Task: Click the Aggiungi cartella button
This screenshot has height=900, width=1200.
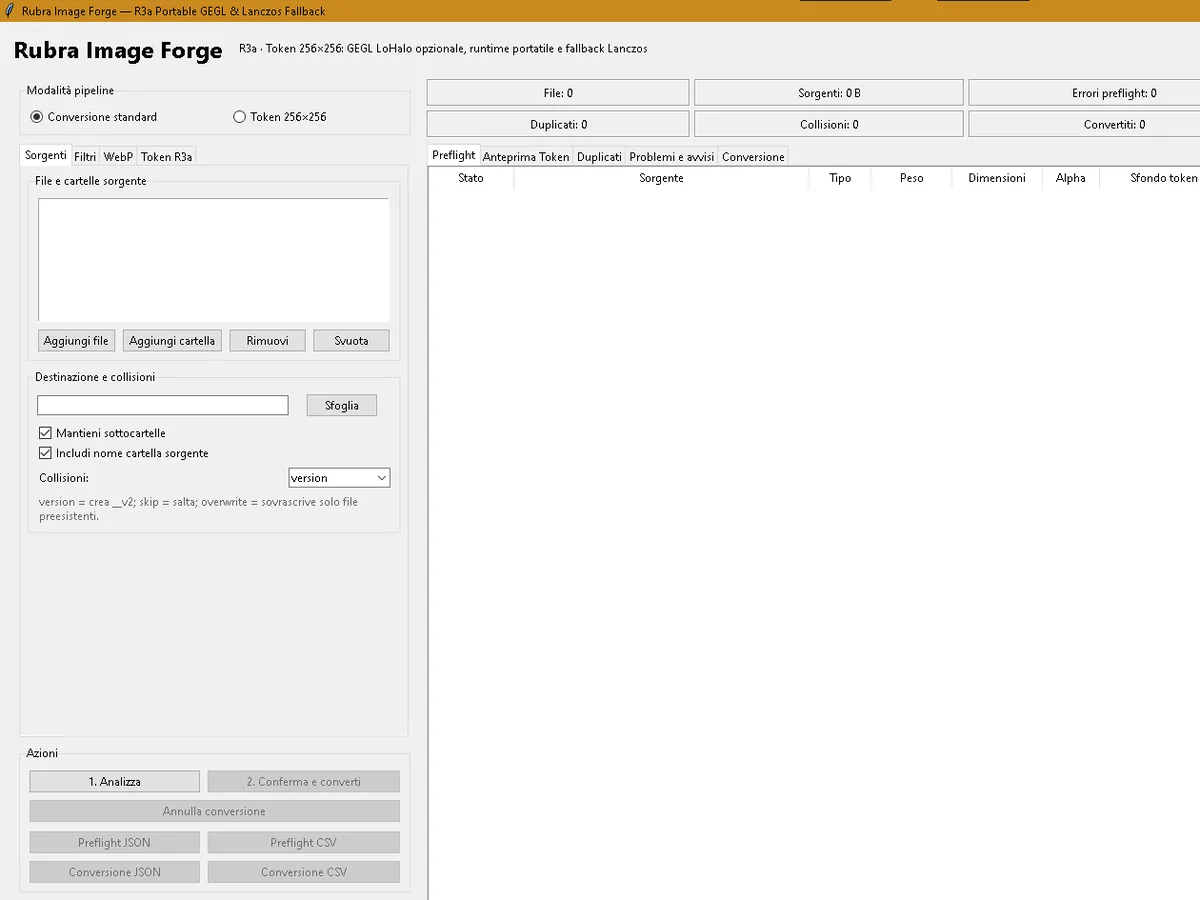Action: [172, 341]
